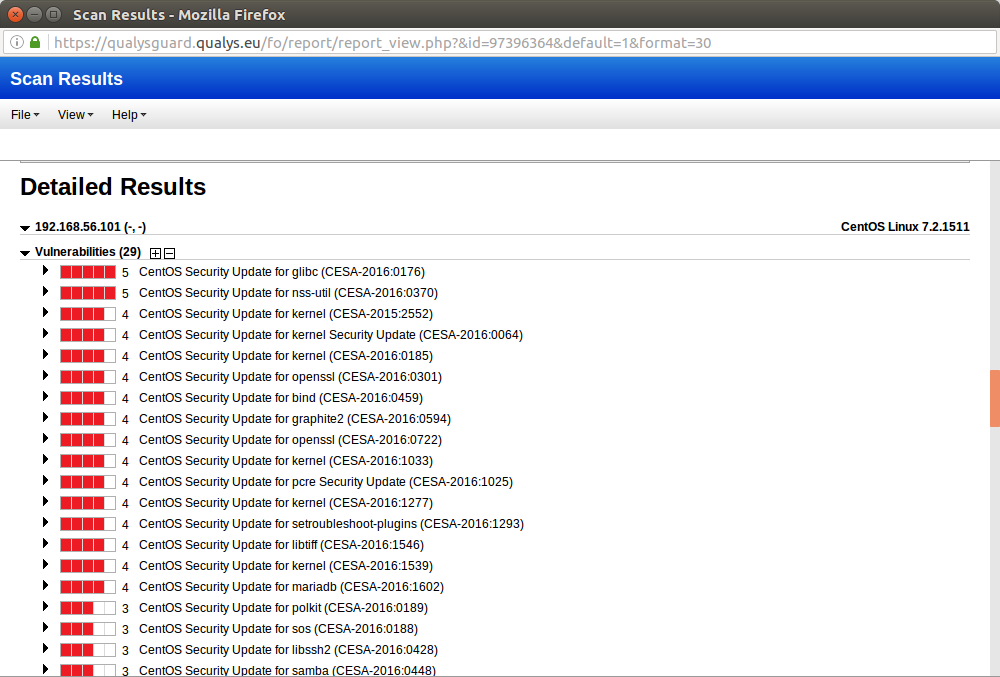The image size is (1000, 677).
Task: Click the Scan Results page title
Action: point(66,78)
